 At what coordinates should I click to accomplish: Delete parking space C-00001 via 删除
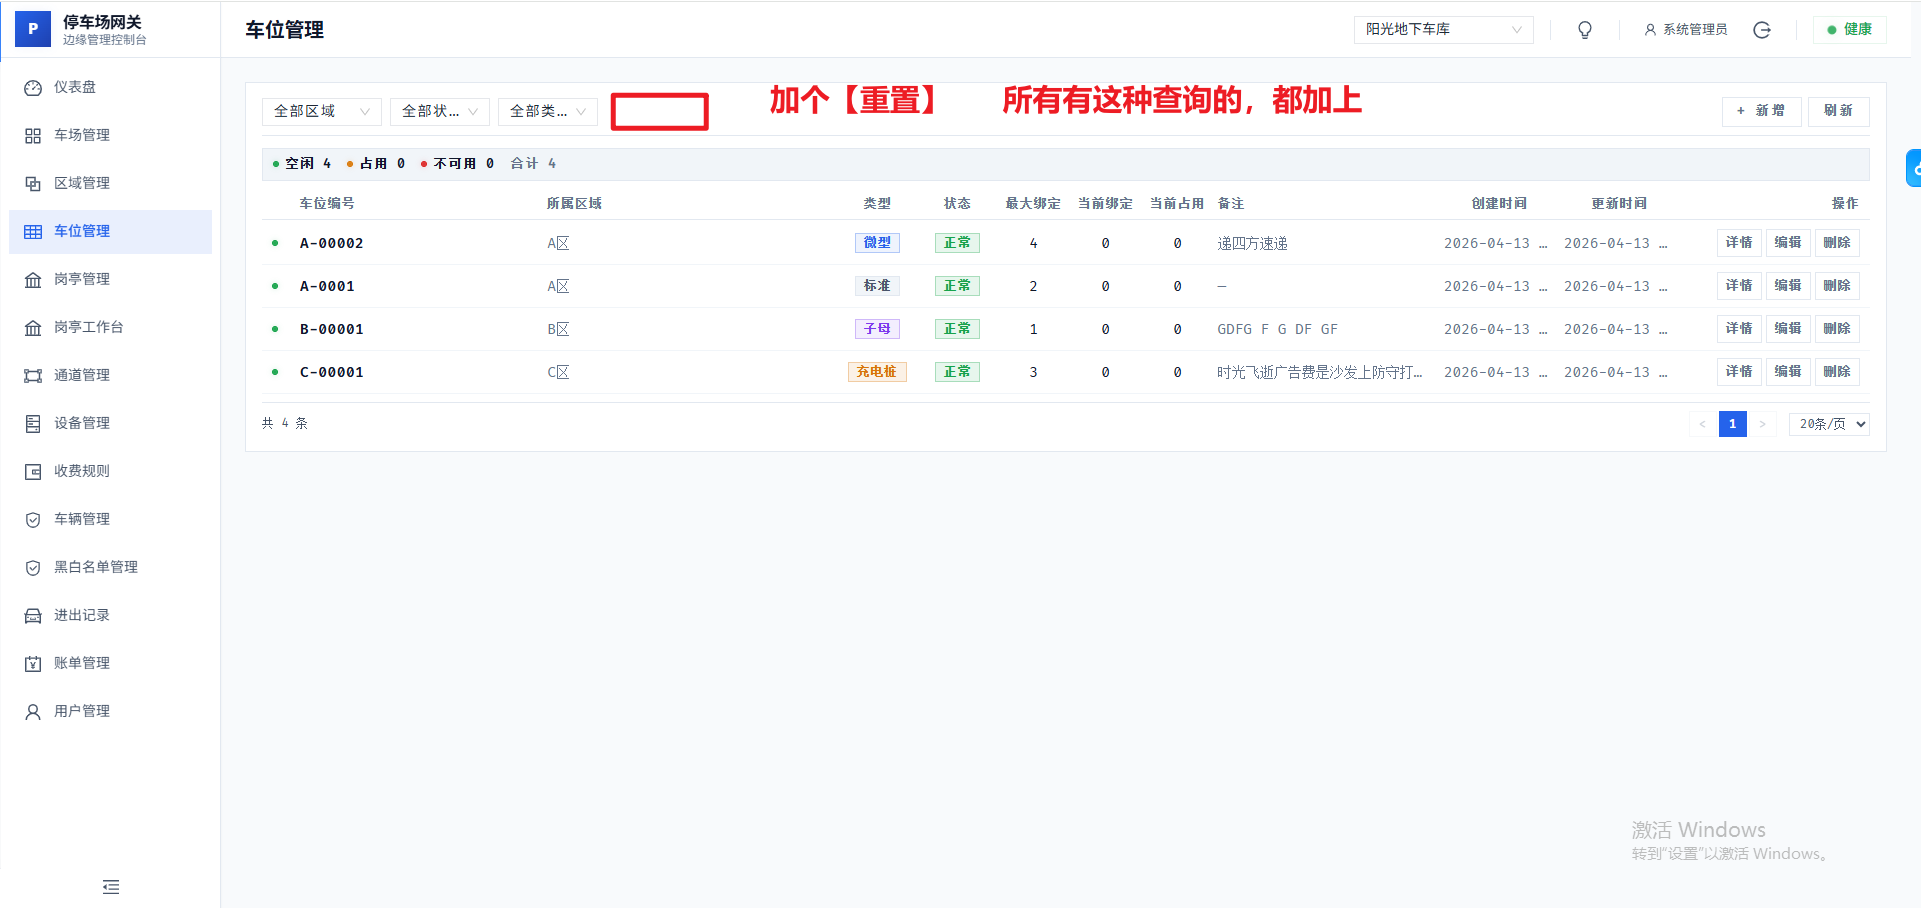(x=1836, y=372)
